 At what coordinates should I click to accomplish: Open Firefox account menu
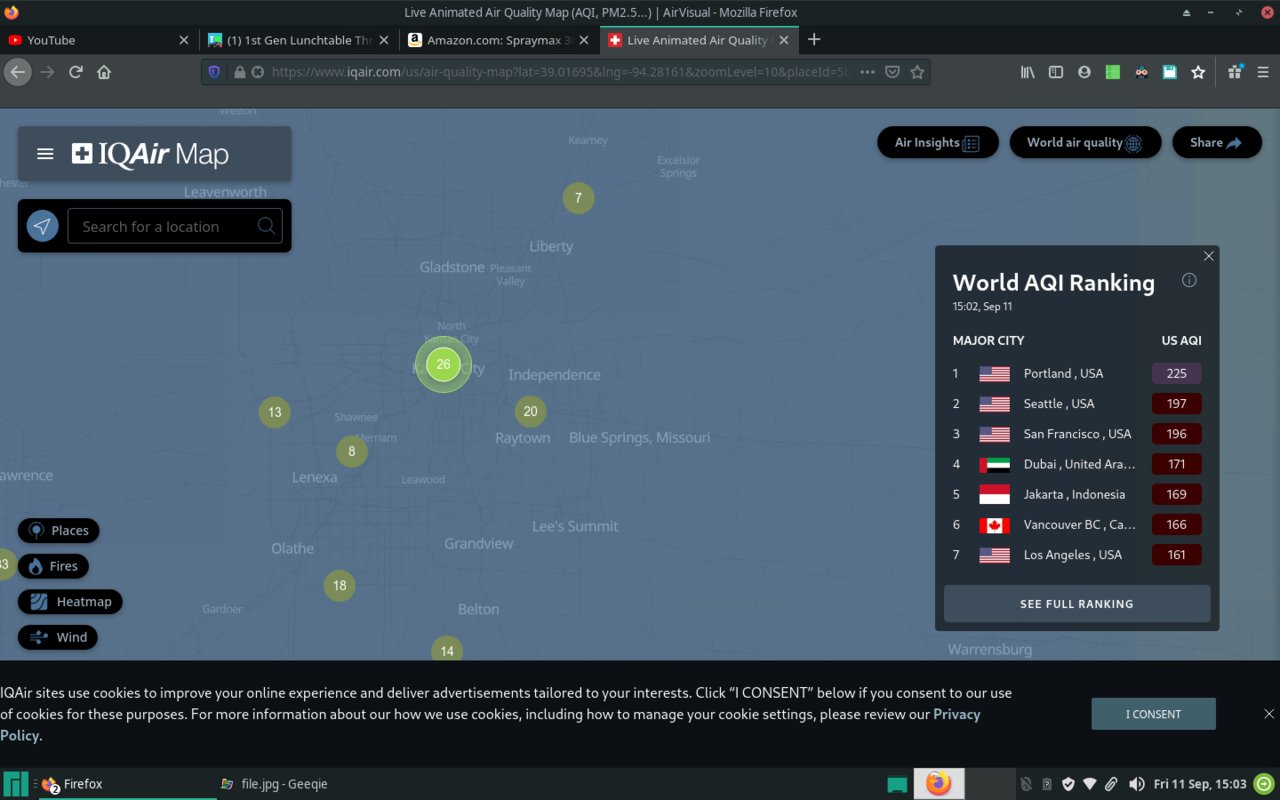pos(1084,72)
